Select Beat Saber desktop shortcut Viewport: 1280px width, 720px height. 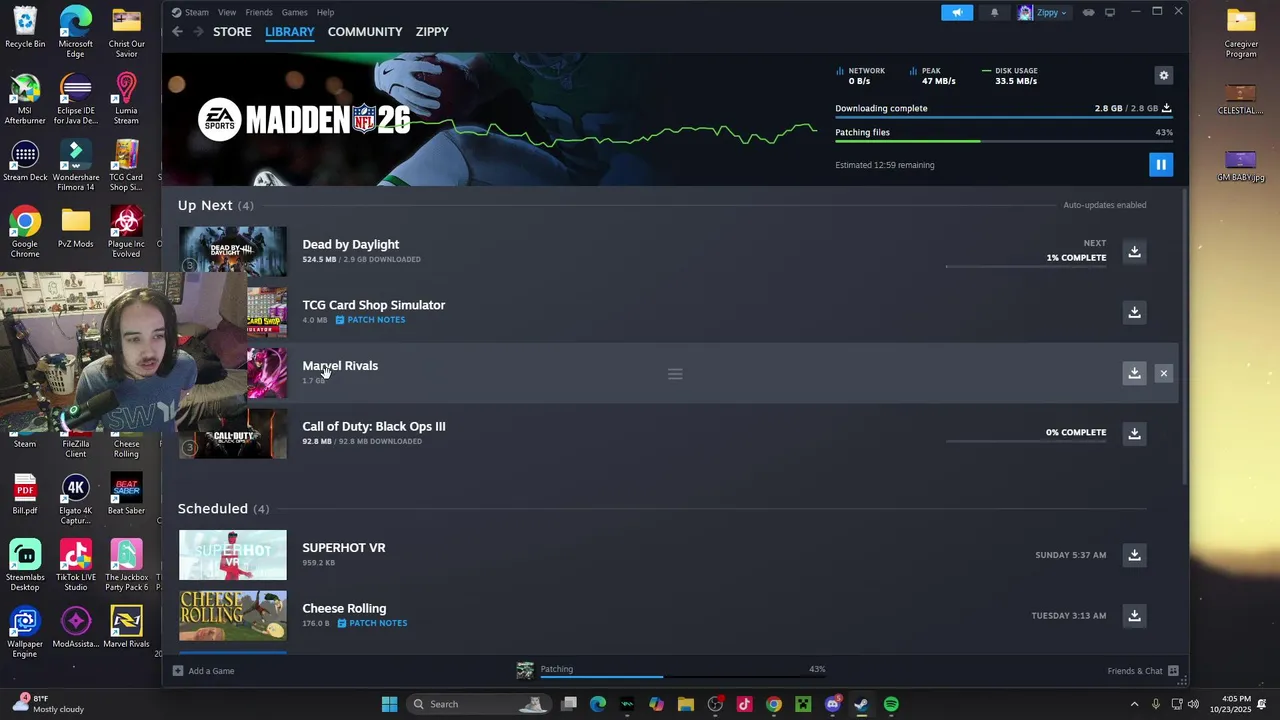point(126,495)
